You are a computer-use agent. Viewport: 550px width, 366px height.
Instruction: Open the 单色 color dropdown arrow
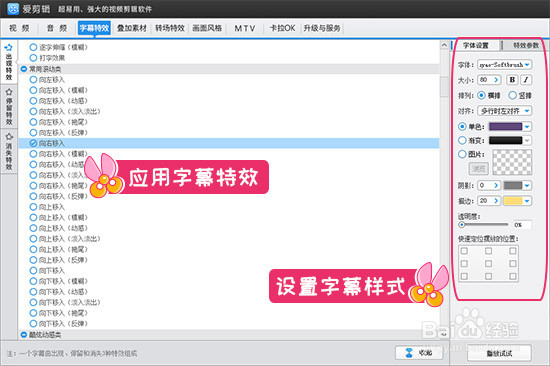click(527, 126)
